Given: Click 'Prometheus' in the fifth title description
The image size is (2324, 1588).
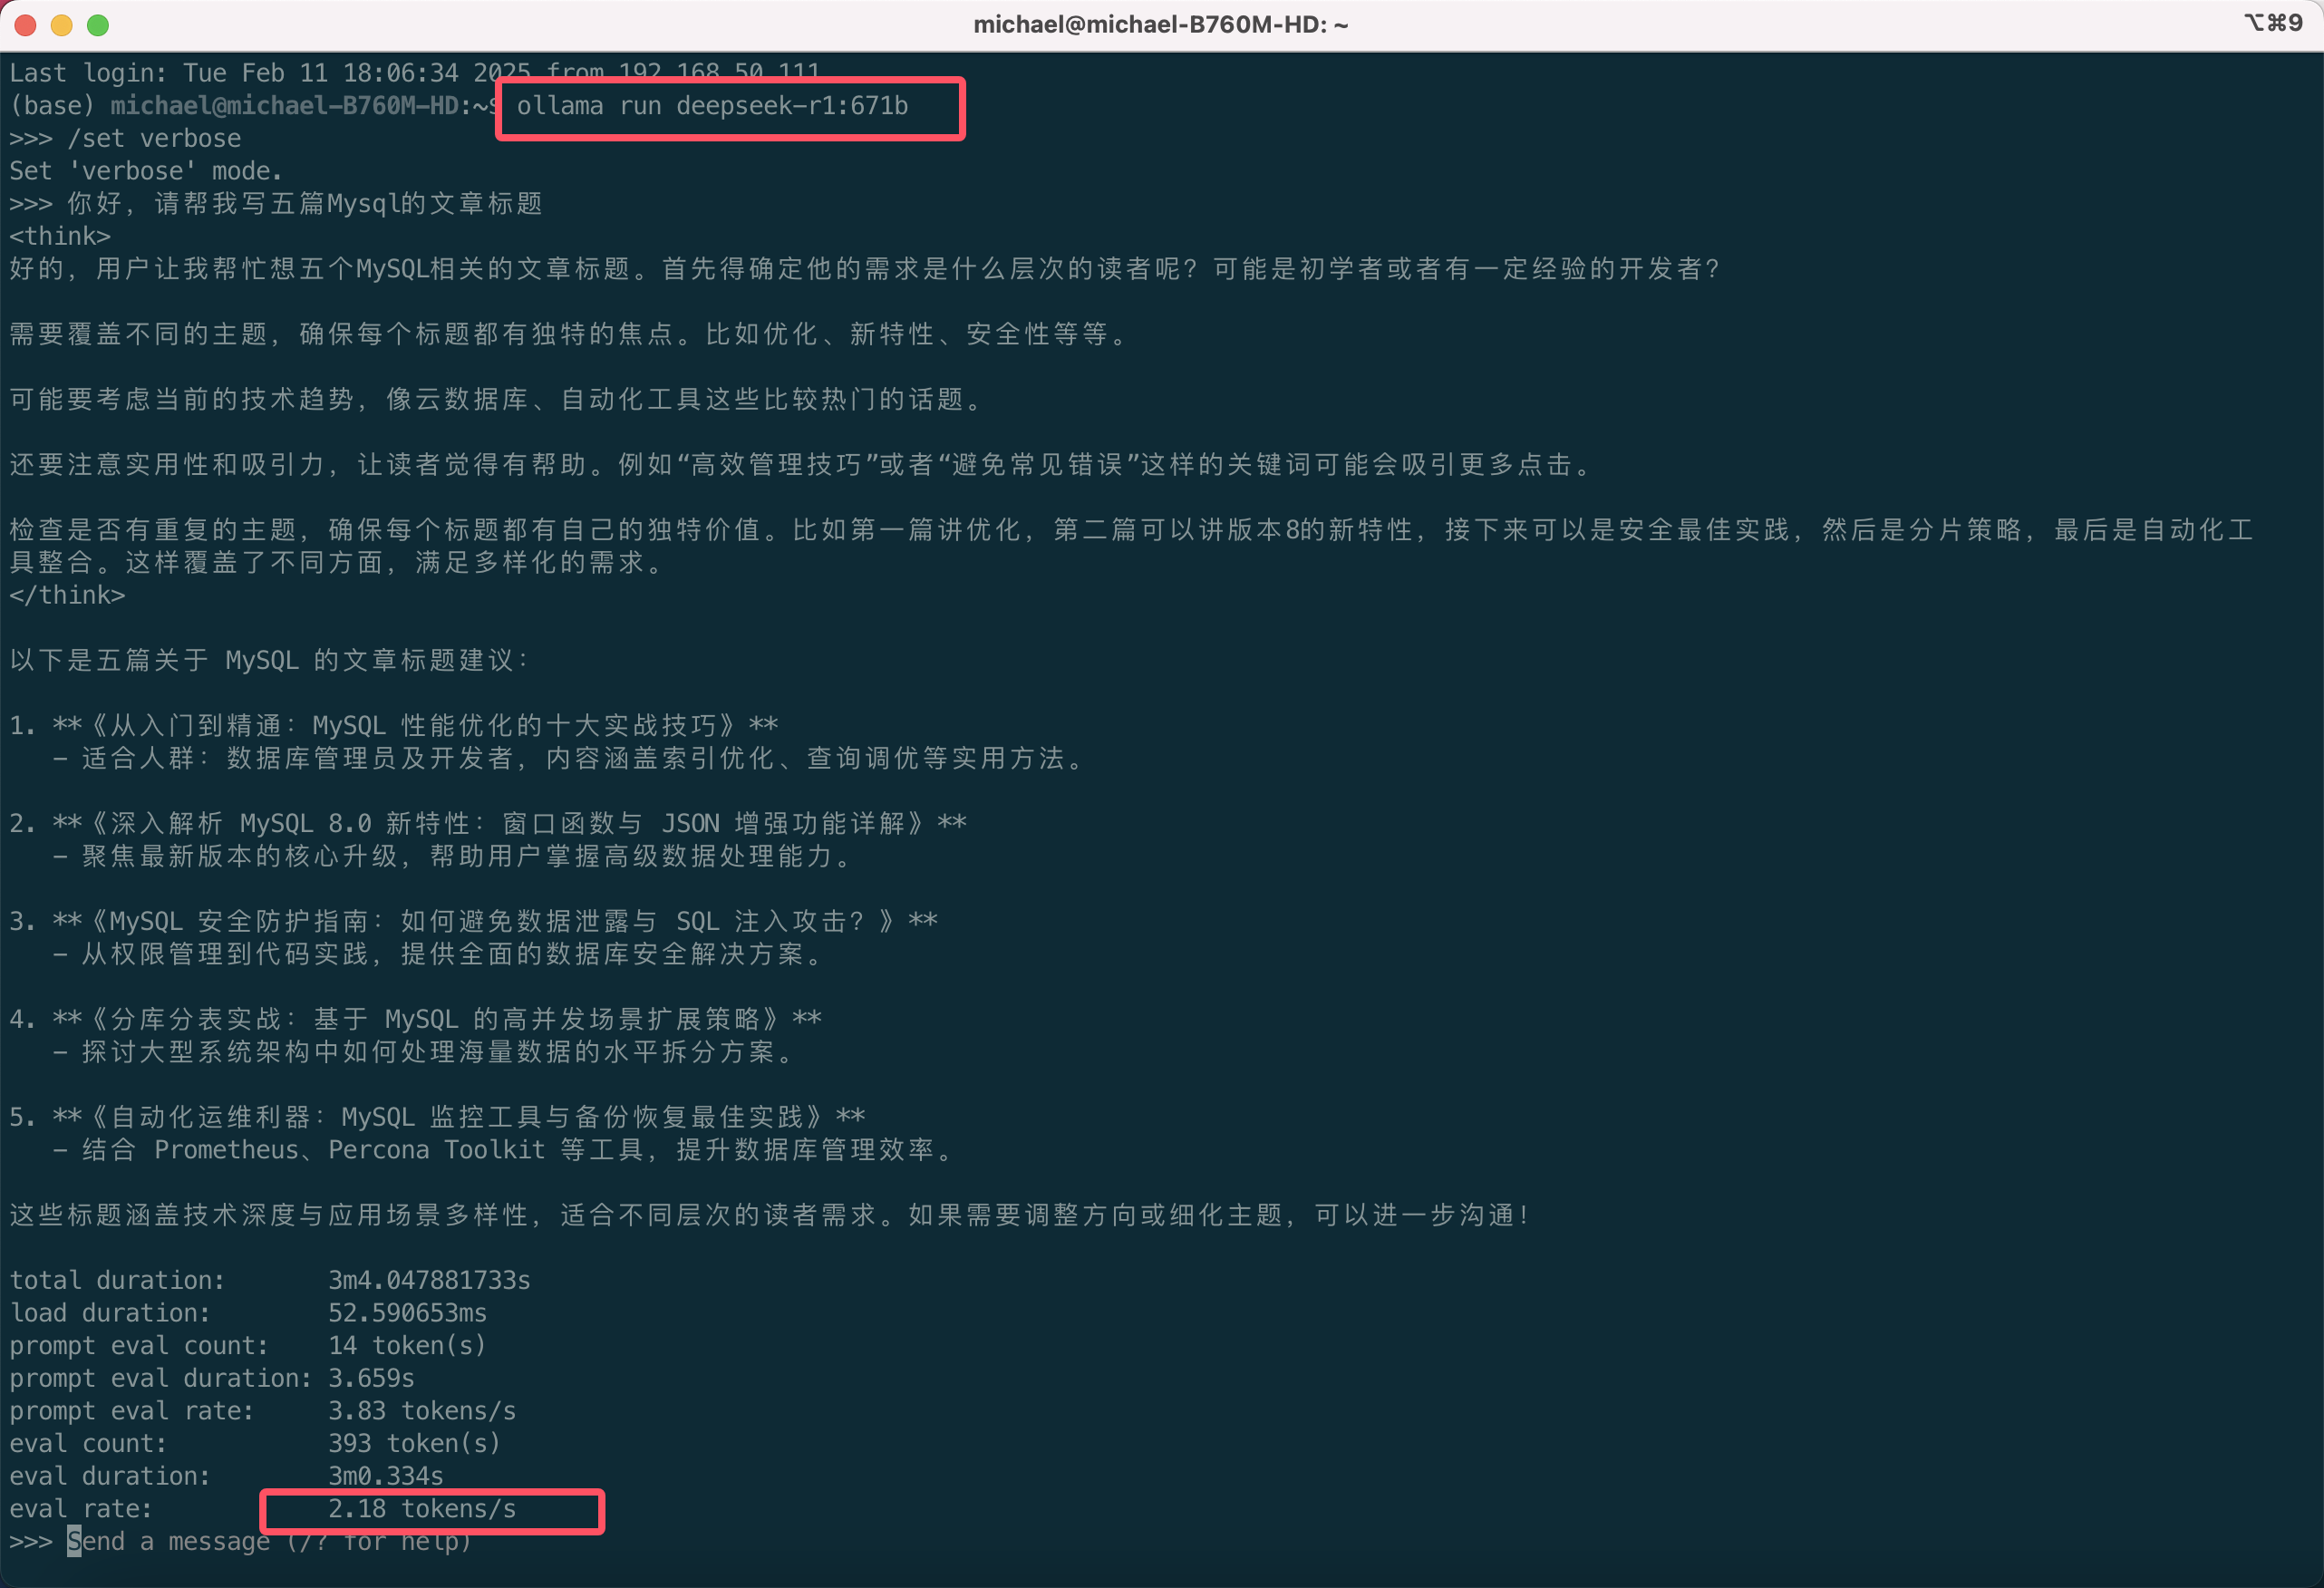Looking at the screenshot, I should click(226, 1150).
